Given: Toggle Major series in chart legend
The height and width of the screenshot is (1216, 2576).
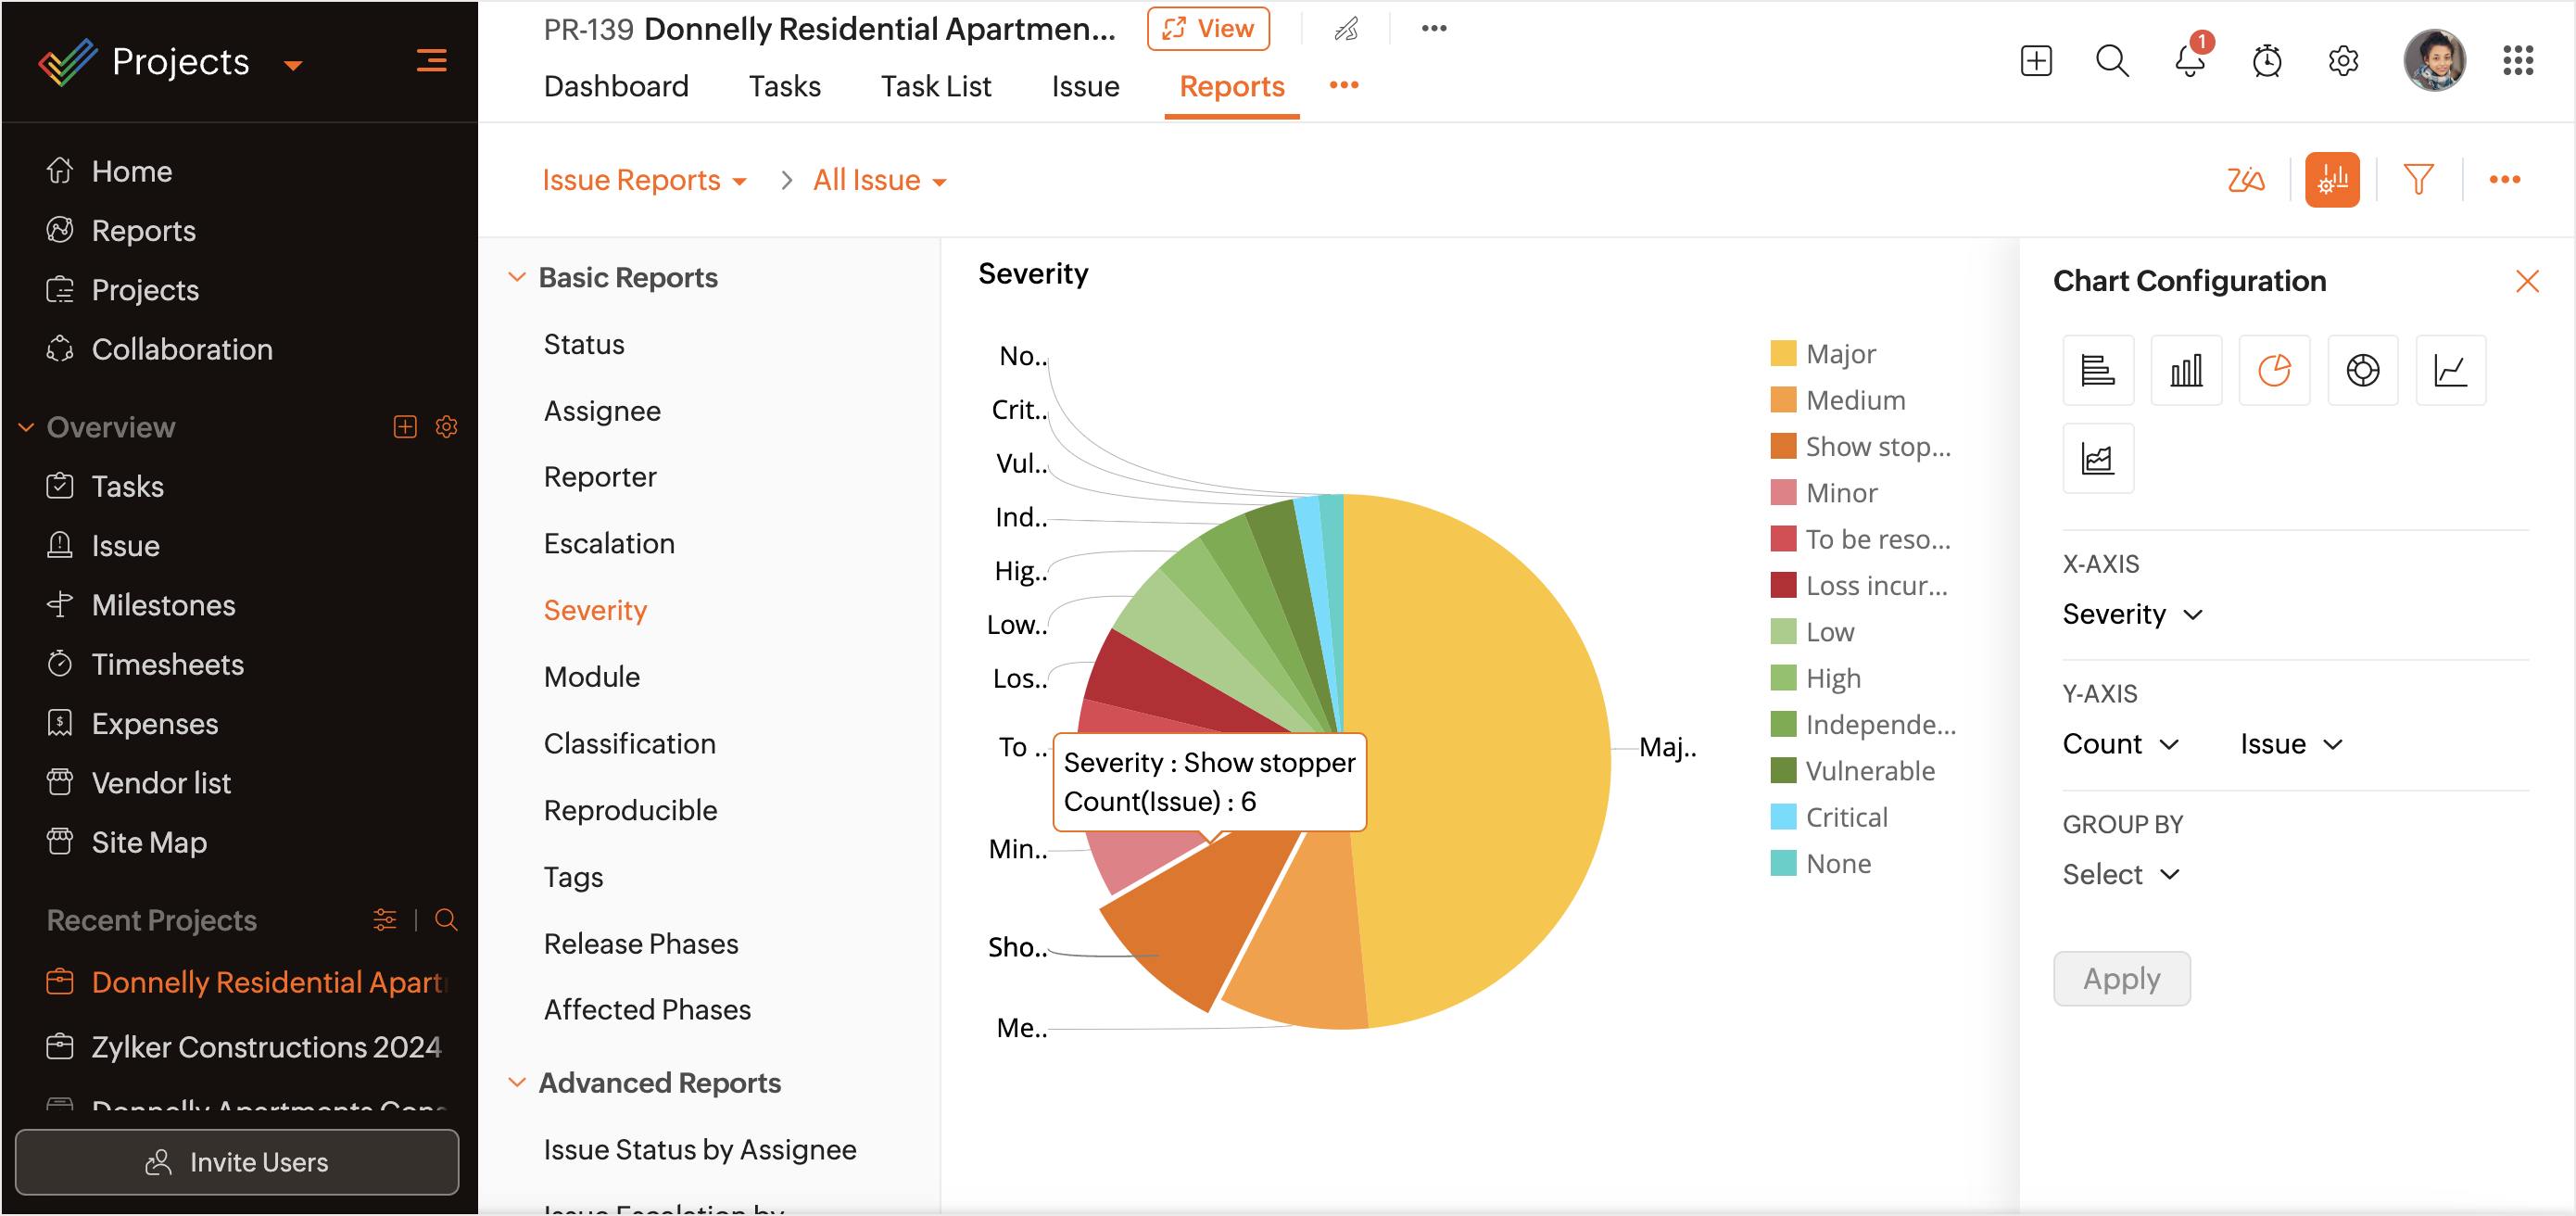Looking at the screenshot, I should [x=1840, y=354].
